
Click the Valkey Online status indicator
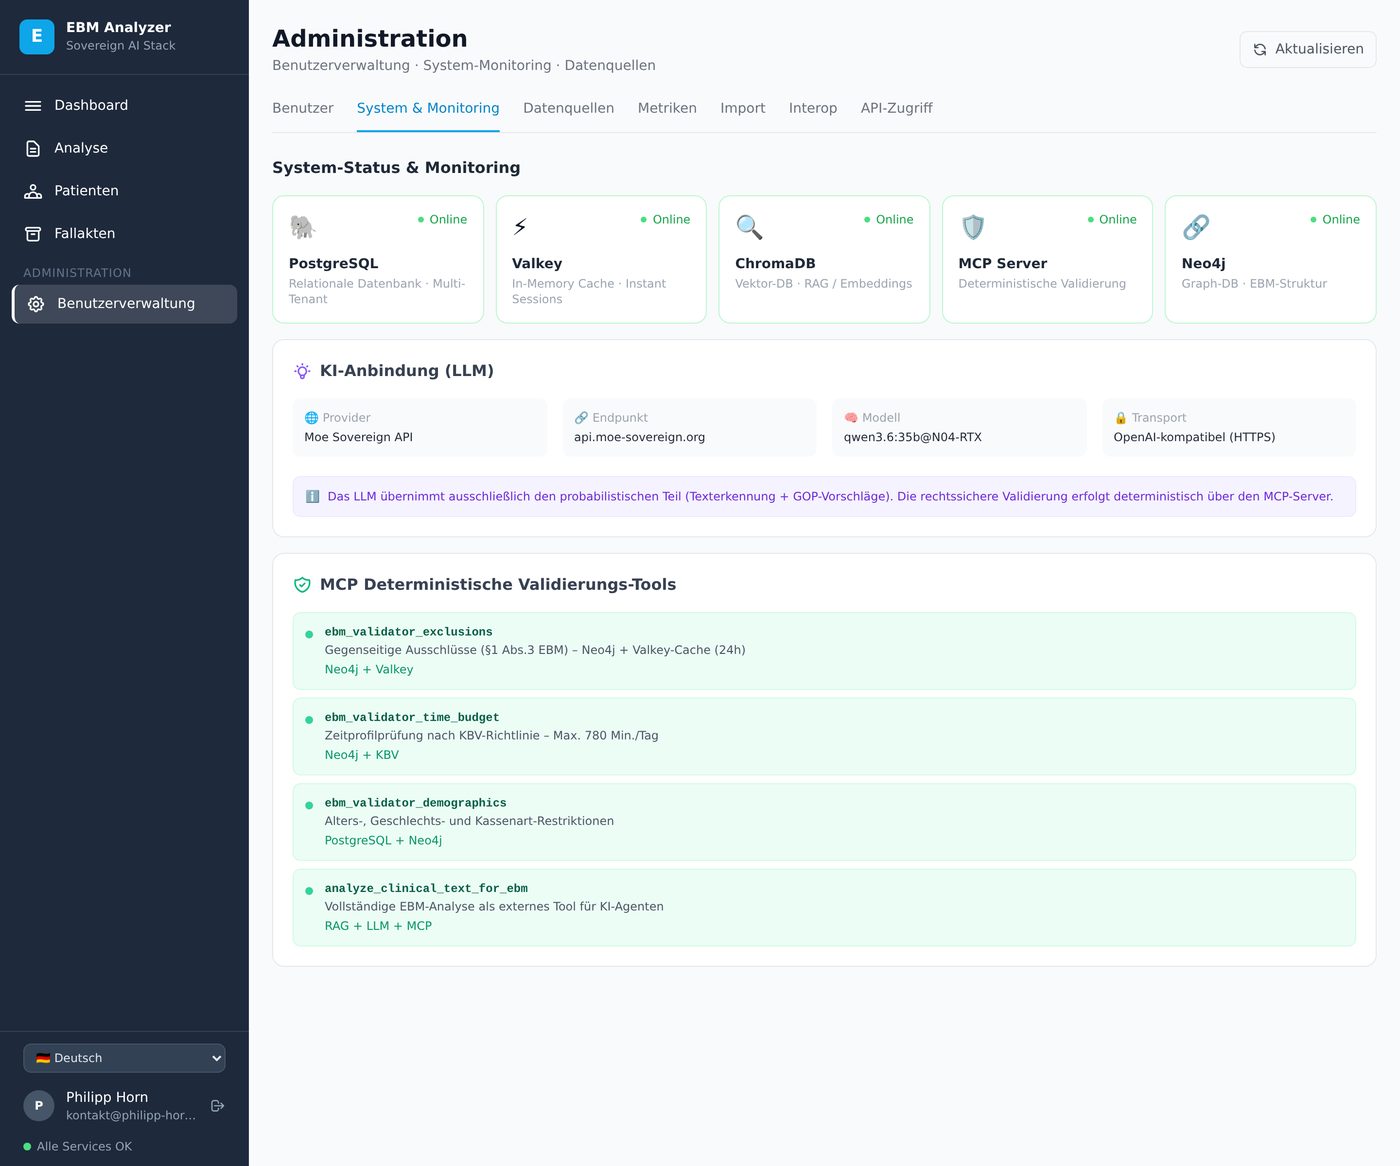pos(665,220)
